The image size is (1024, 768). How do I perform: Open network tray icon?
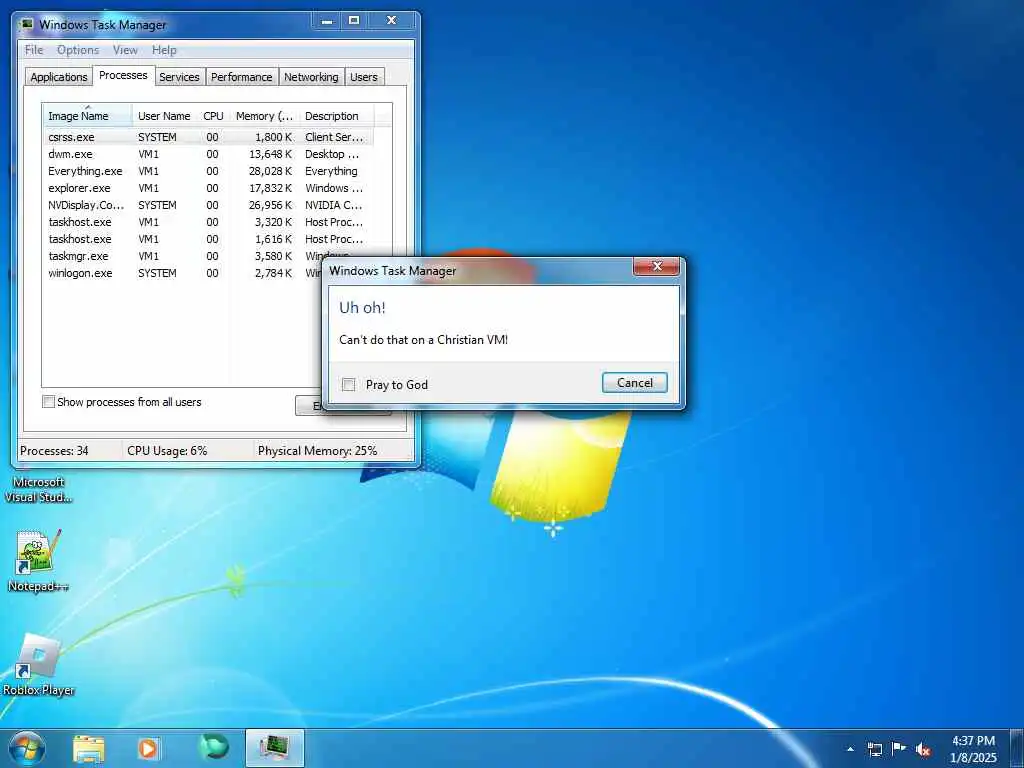(874, 749)
